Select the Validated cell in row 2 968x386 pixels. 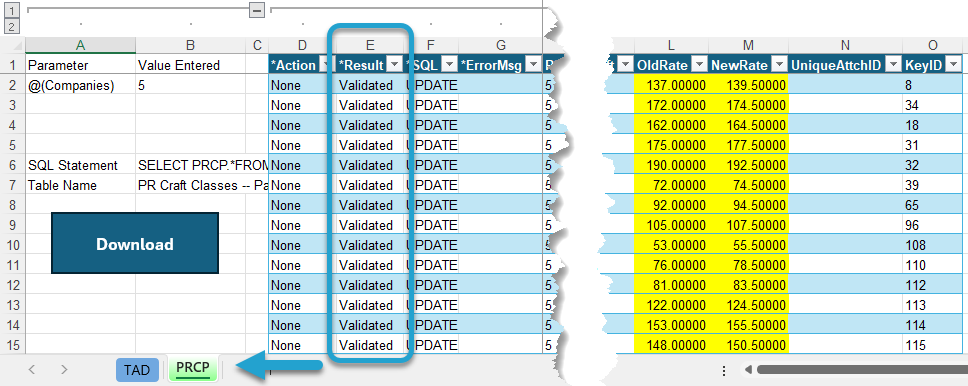pyautogui.click(x=370, y=86)
